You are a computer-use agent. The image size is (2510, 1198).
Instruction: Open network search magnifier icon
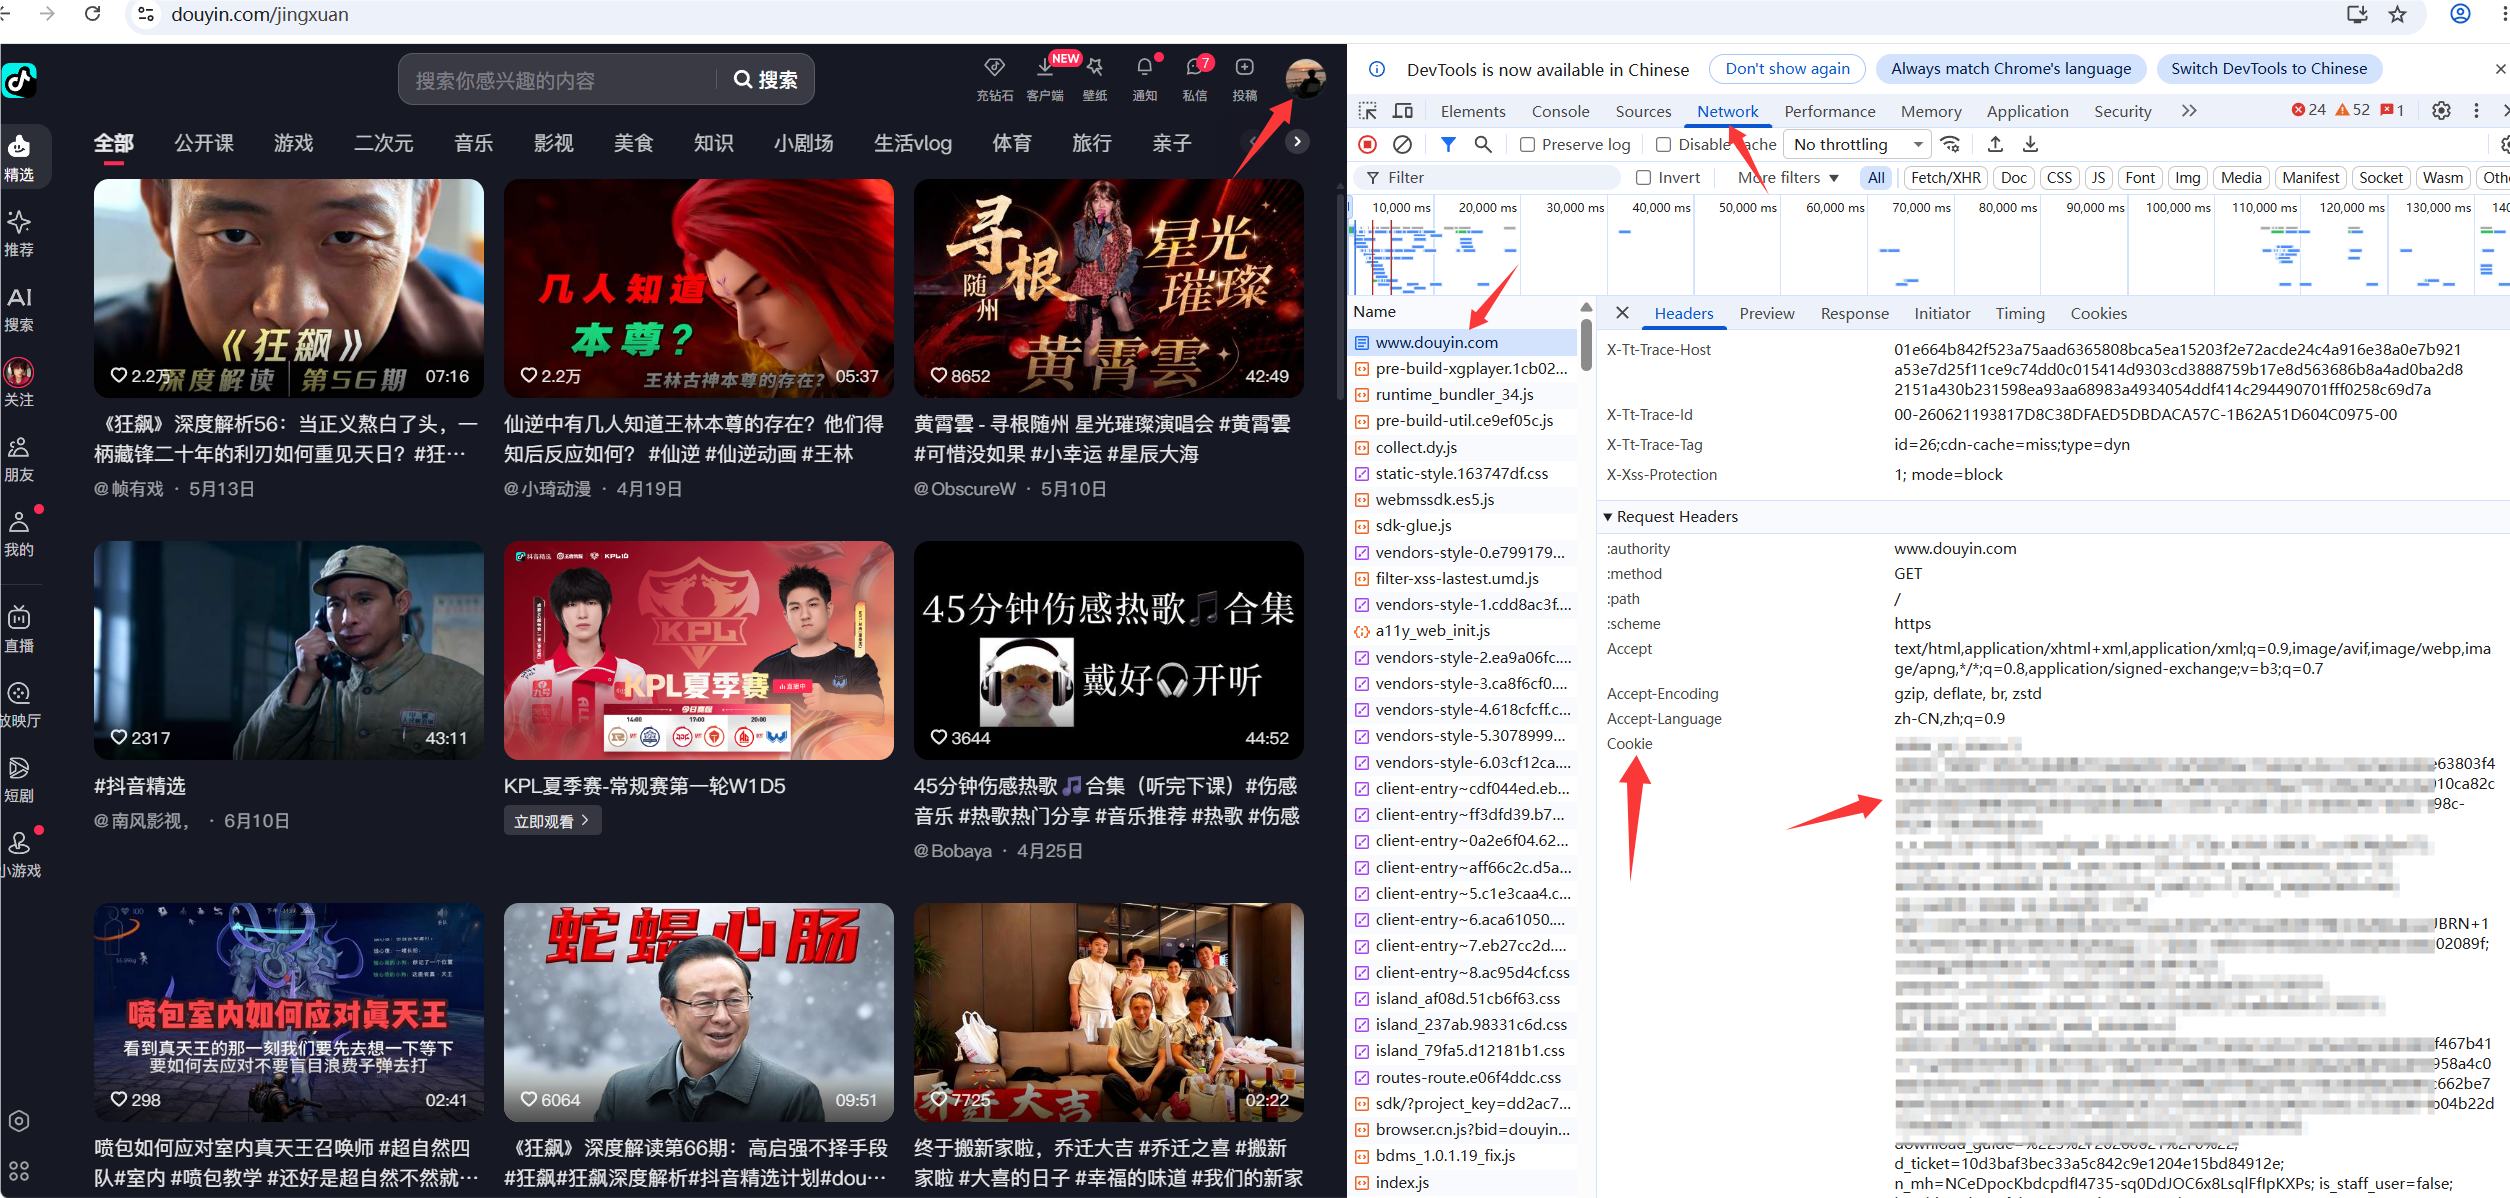point(1483,145)
